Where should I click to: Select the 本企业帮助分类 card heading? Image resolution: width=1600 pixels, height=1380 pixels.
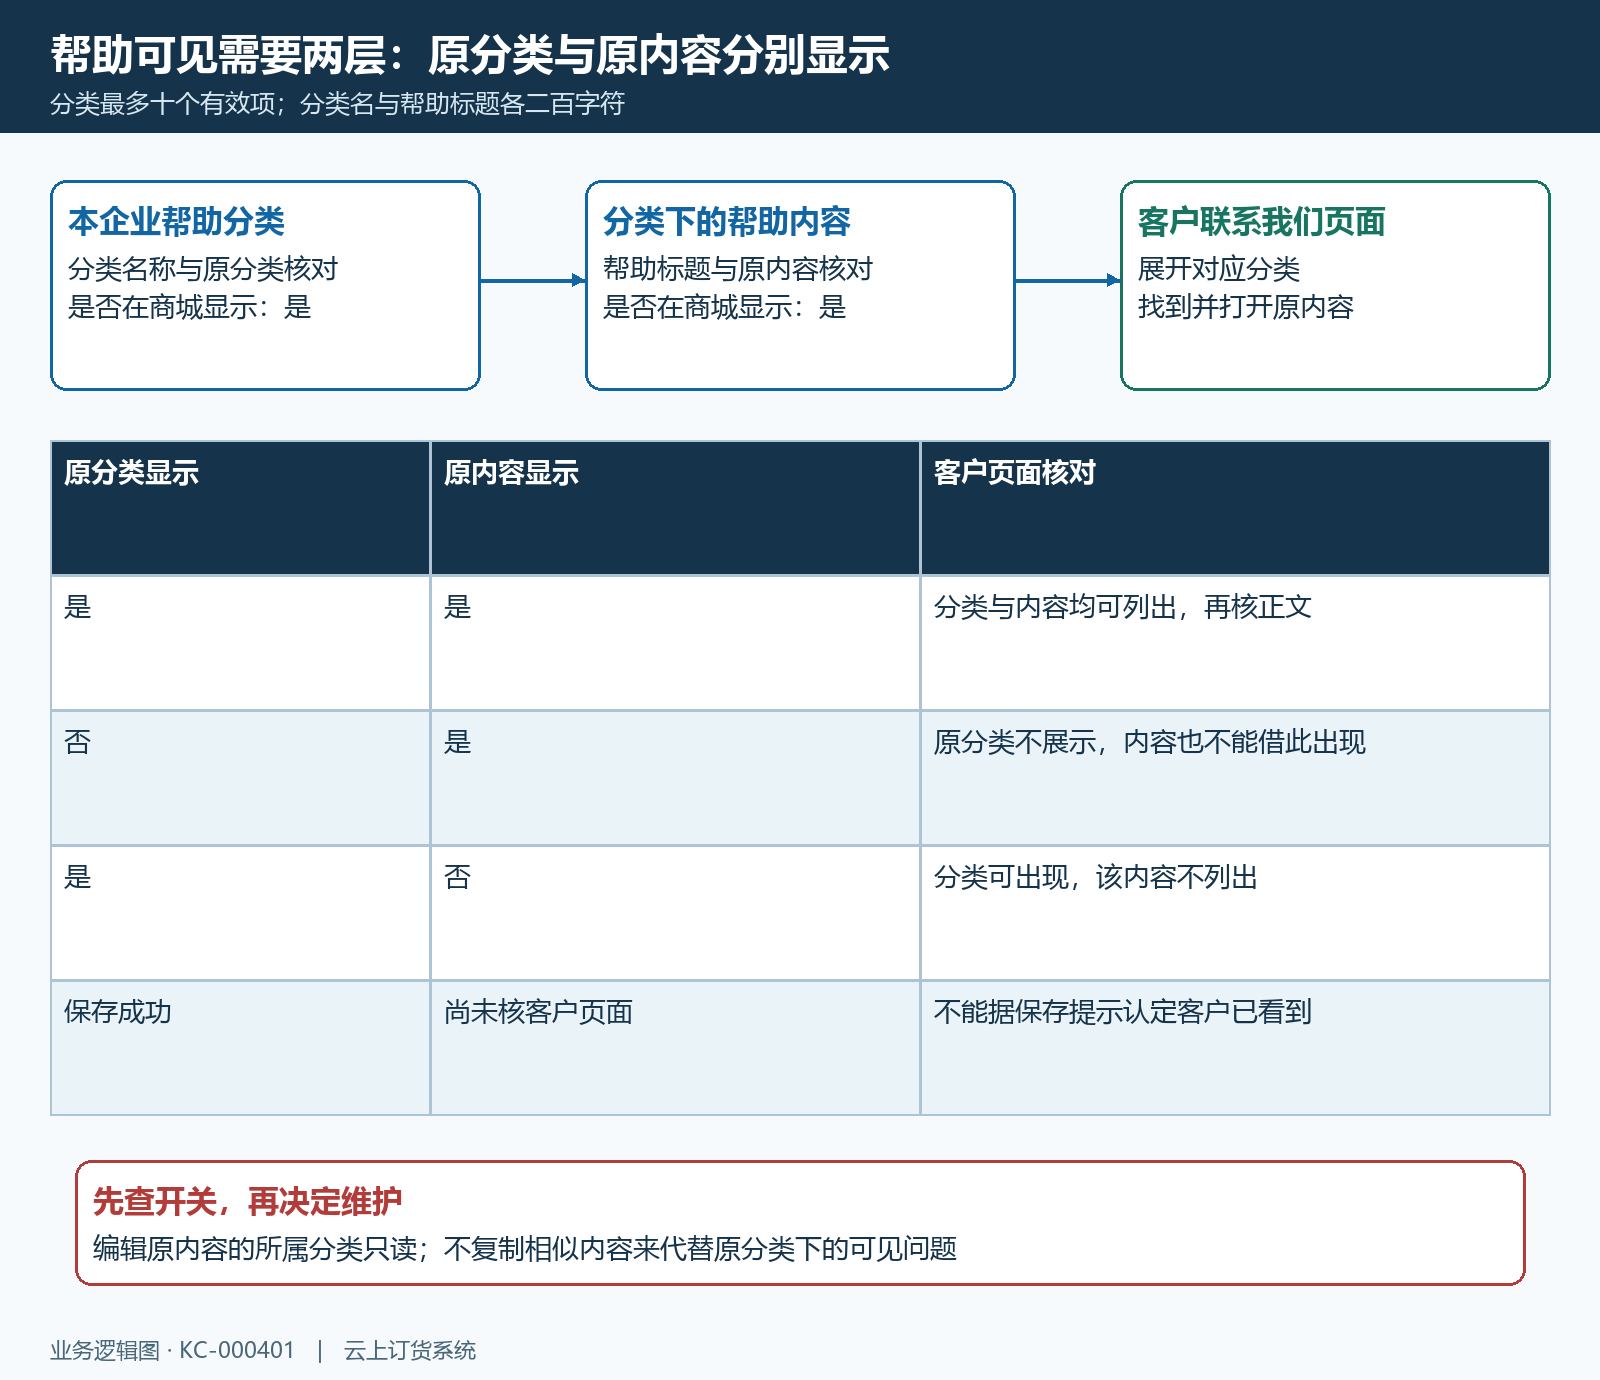tap(177, 221)
